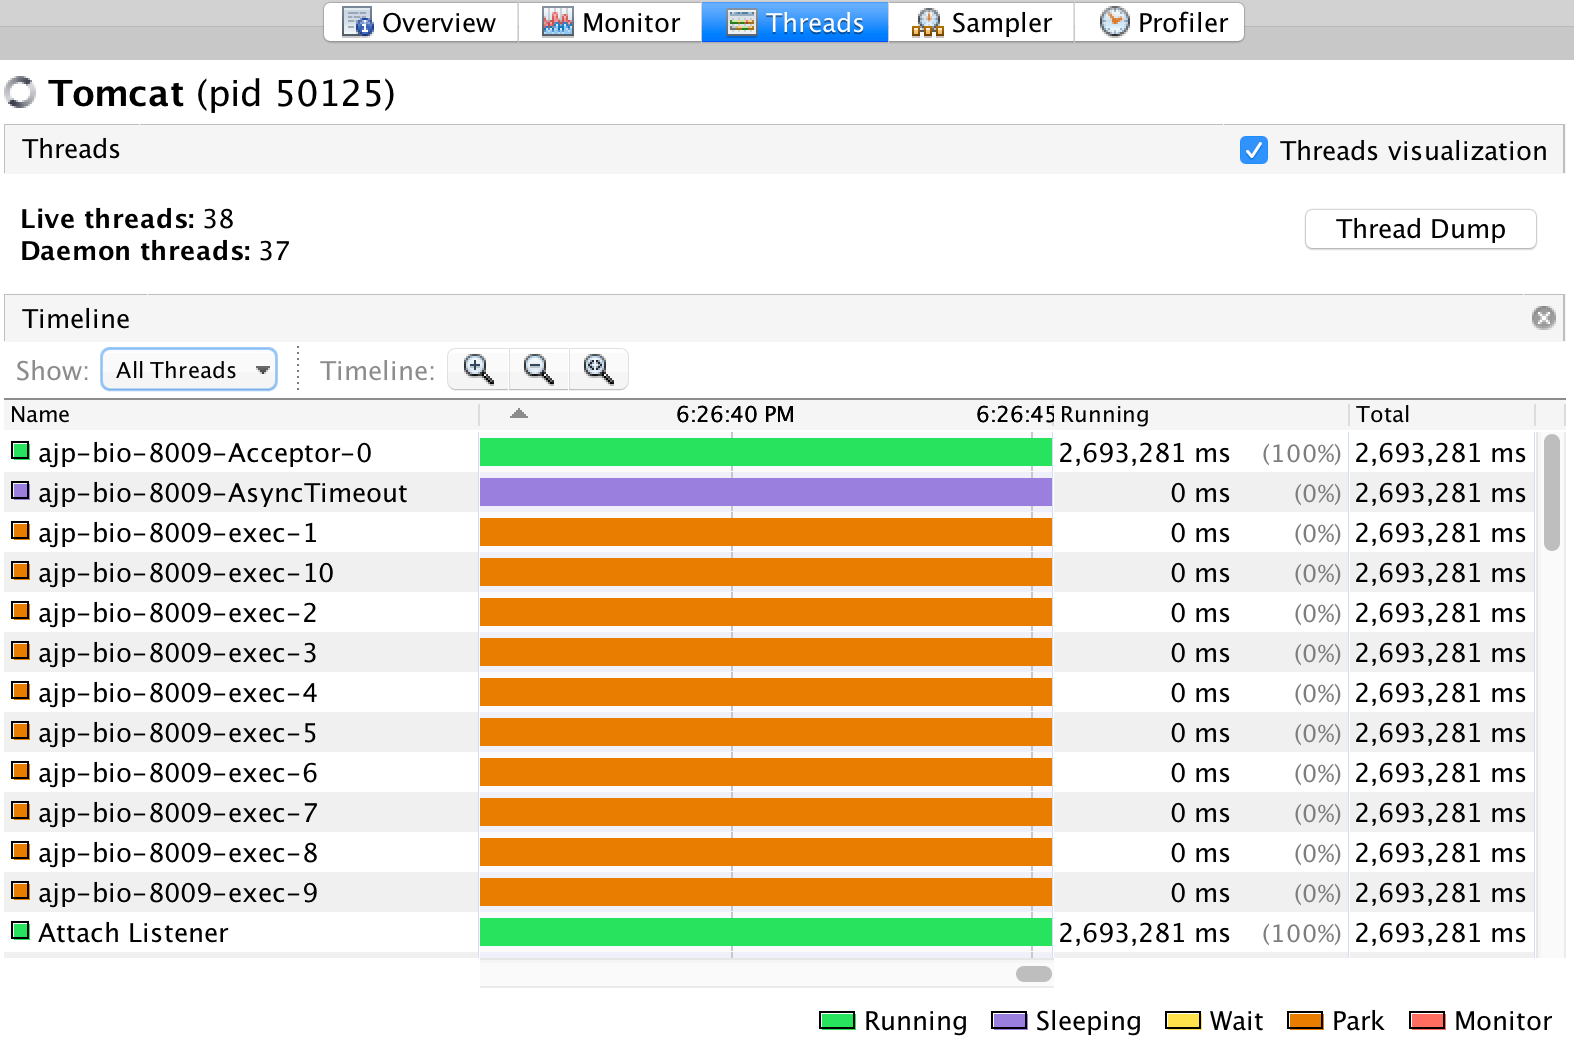Select the ajp-bio-8009-exec-7 thread name
The image size is (1574, 1060).
[x=178, y=813]
